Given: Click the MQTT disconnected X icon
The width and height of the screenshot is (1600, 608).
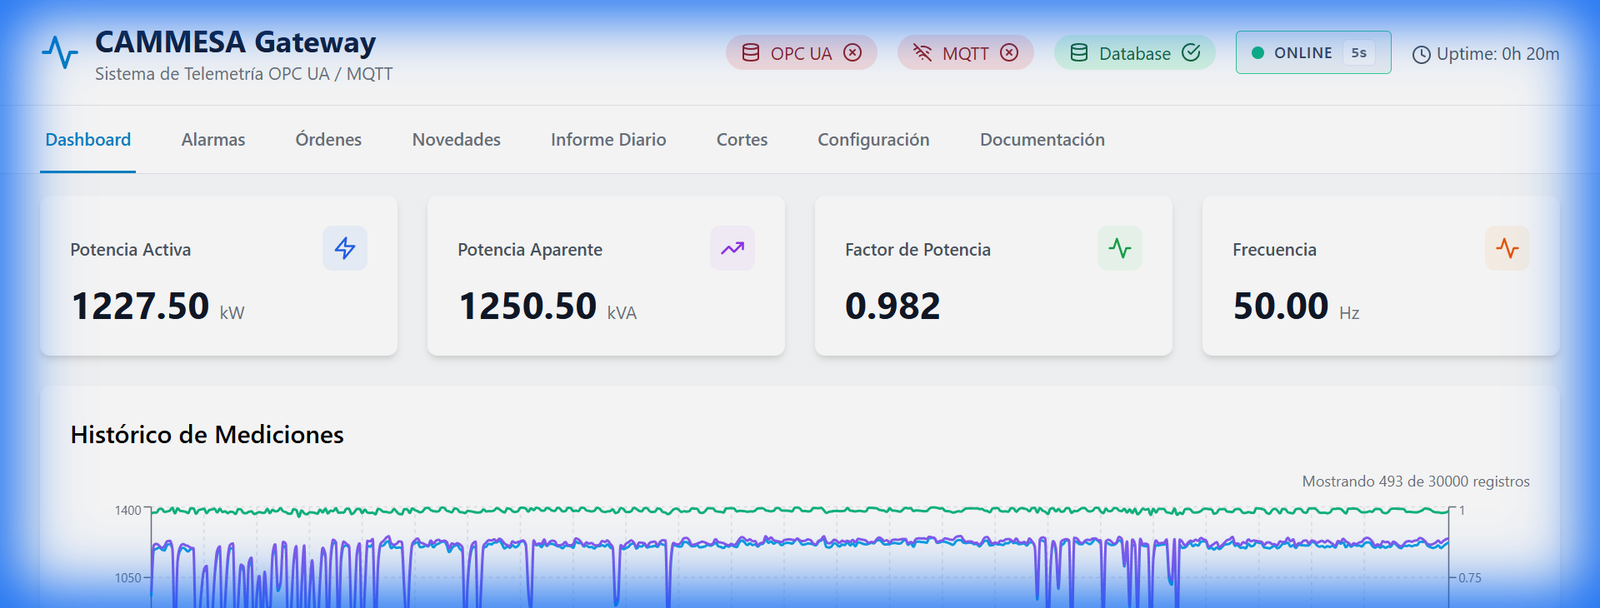Looking at the screenshot, I should point(1009,53).
